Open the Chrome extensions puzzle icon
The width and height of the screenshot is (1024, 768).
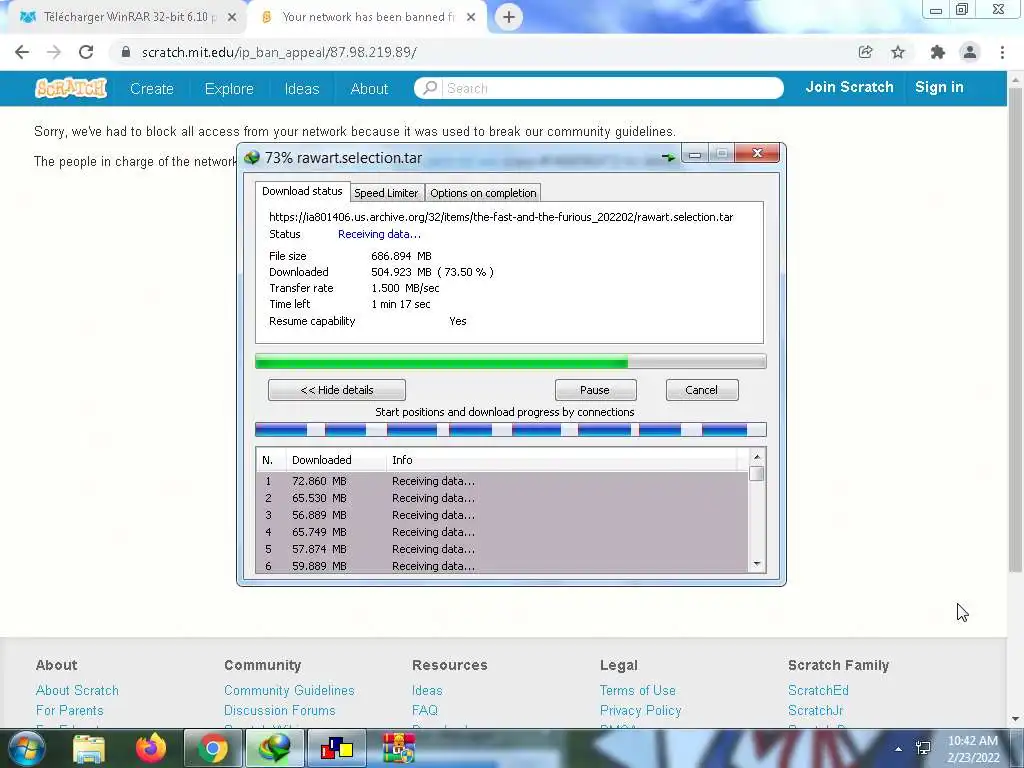pos(938,52)
